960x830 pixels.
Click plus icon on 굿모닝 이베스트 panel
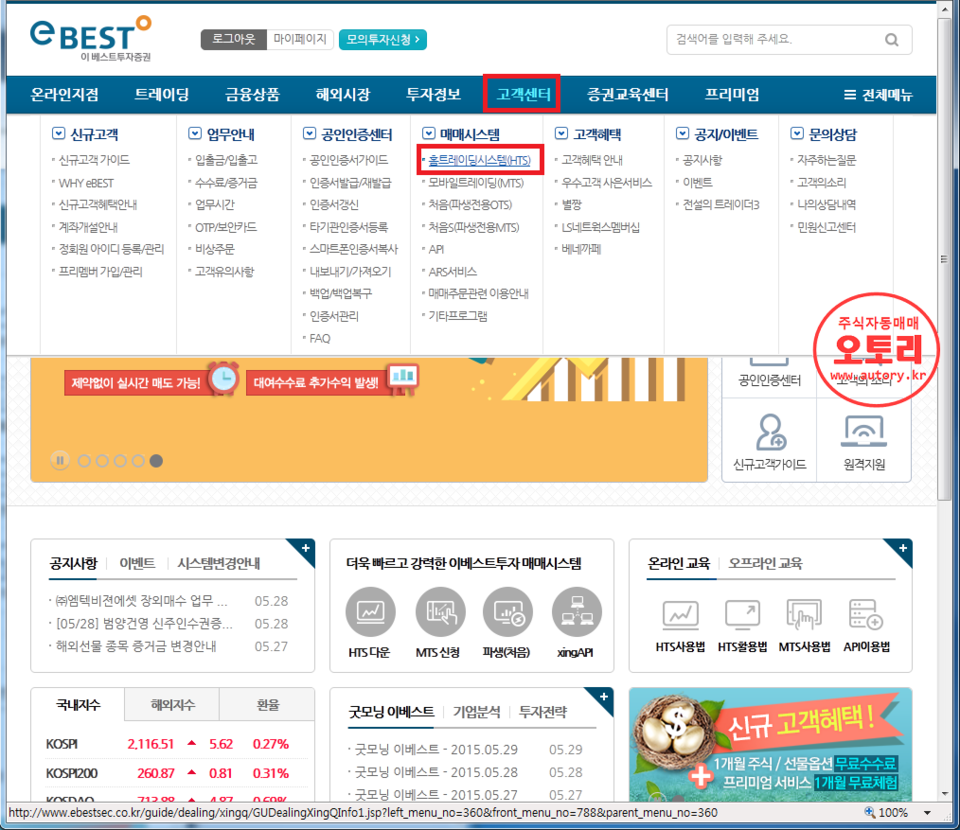(604, 696)
